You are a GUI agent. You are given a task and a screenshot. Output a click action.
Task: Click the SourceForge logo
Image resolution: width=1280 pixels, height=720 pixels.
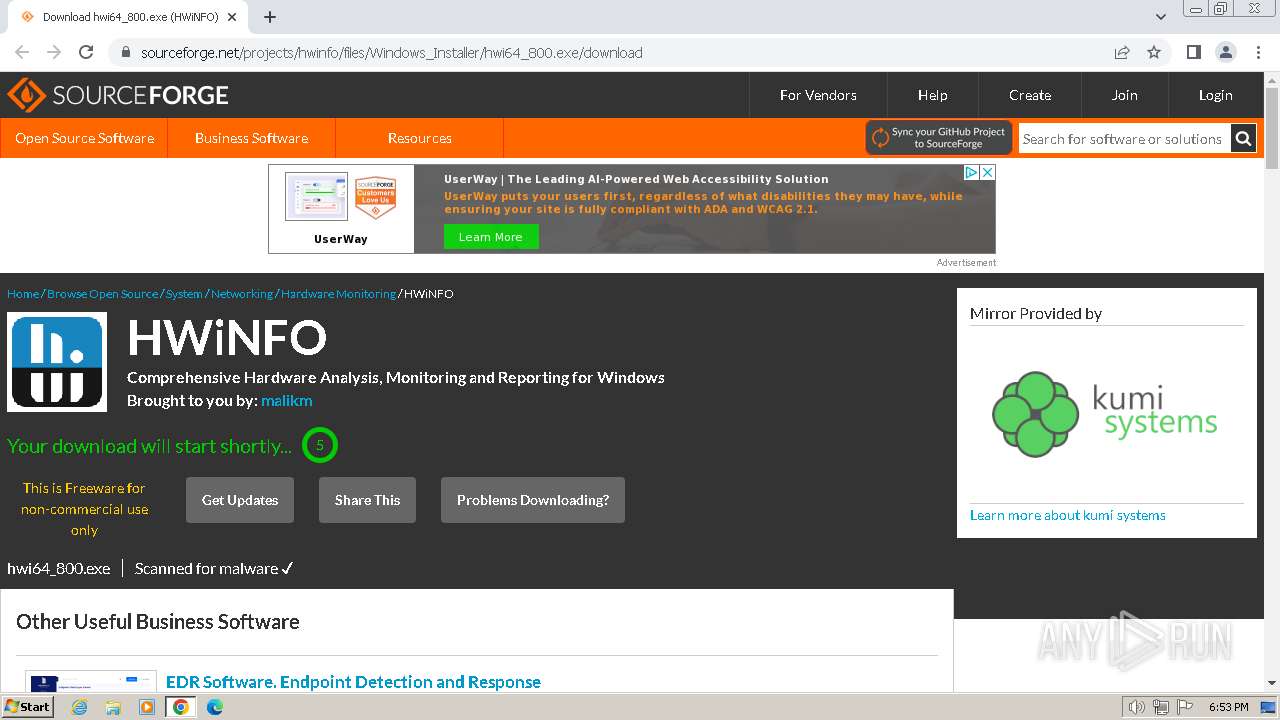coord(118,95)
